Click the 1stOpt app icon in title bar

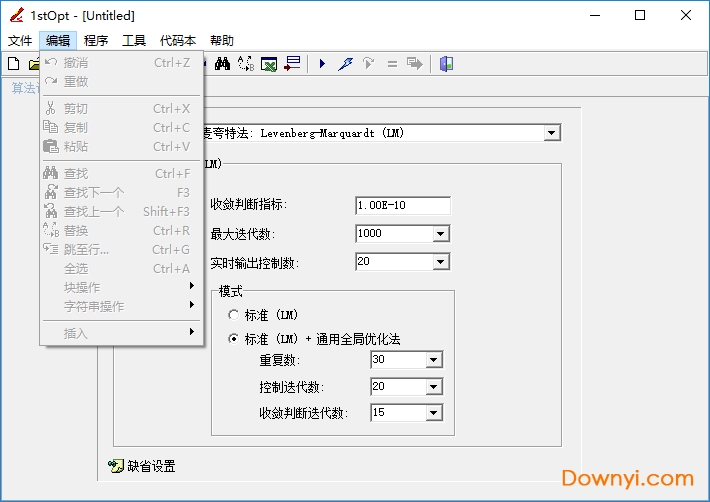pos(17,15)
